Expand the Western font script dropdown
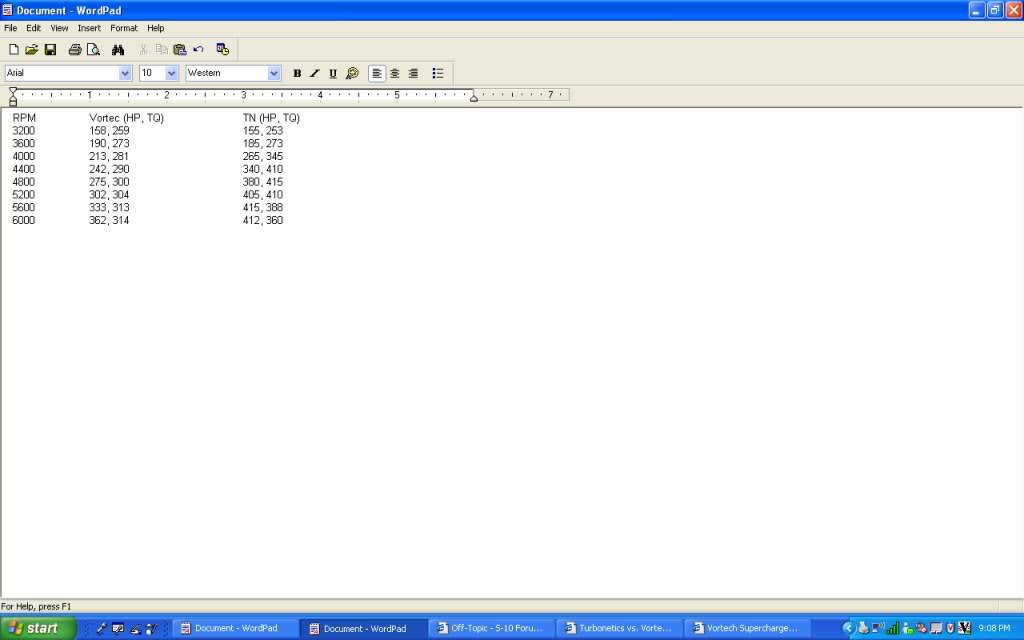The image size is (1024, 640). 274,73
